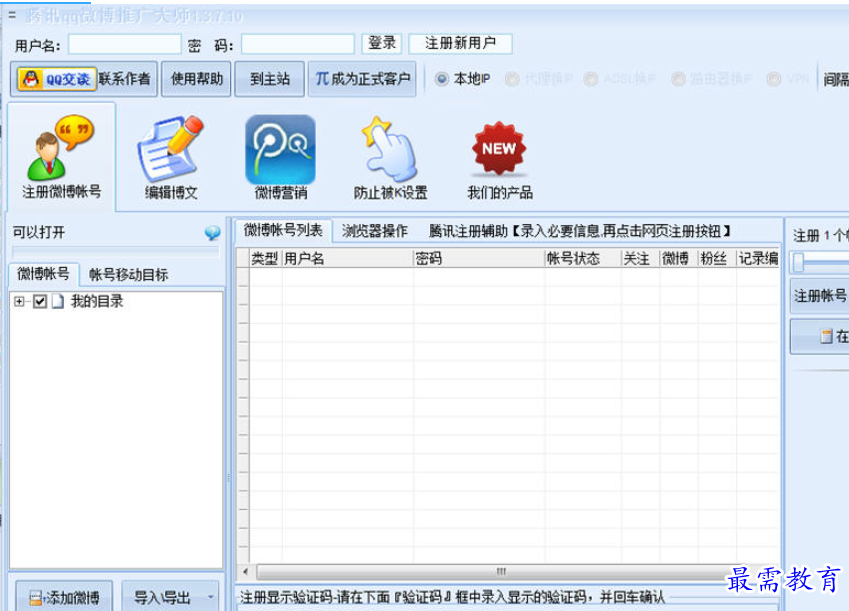The height and width of the screenshot is (611, 849).
Task: Select the 代理换IP radio option
Action: 512,79
